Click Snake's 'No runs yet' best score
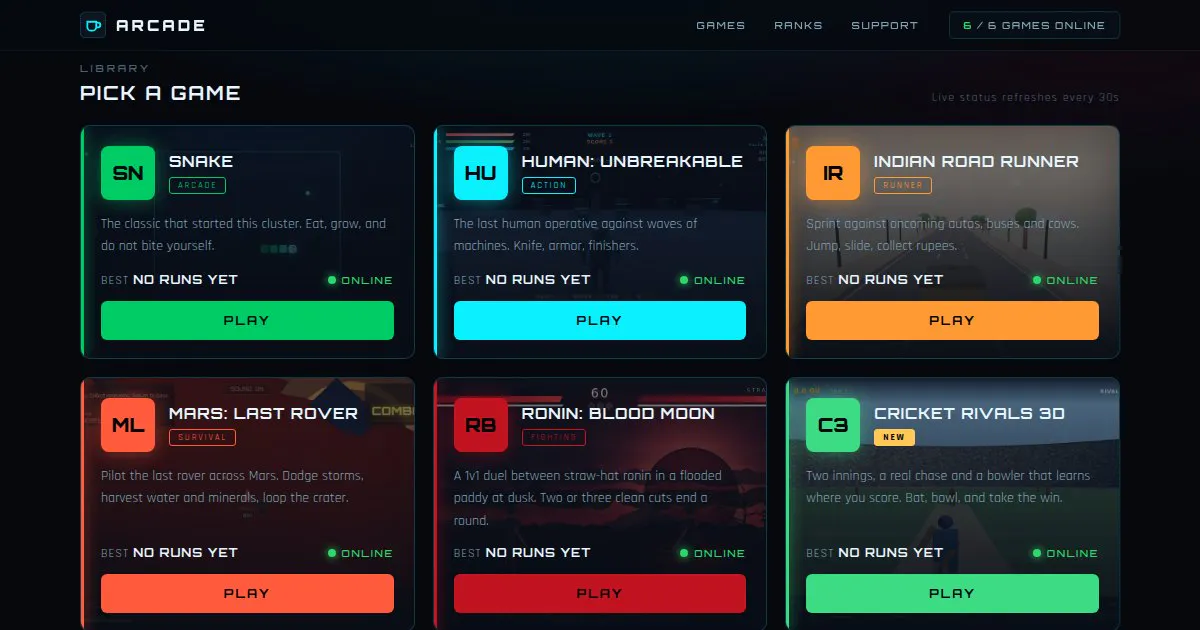The width and height of the screenshot is (1200, 630). [x=185, y=280]
